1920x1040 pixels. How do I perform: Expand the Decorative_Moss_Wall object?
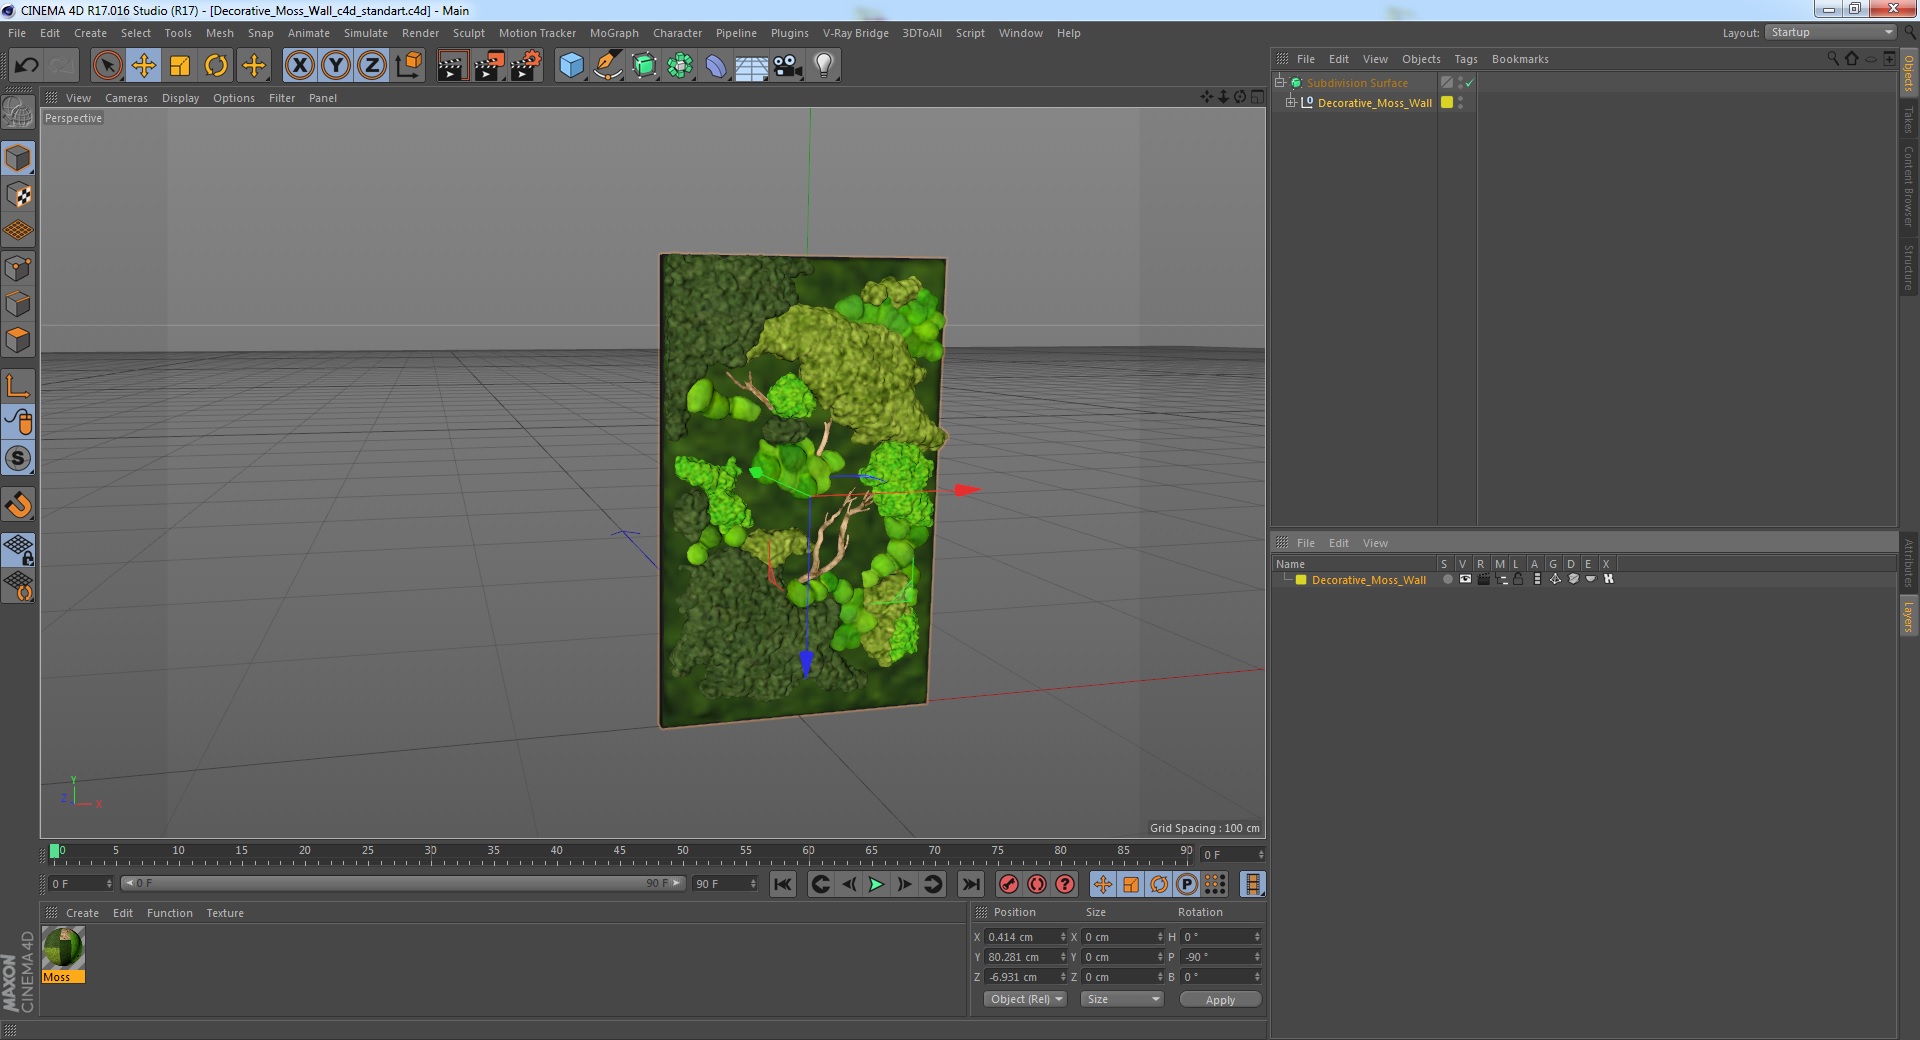(x=1290, y=102)
